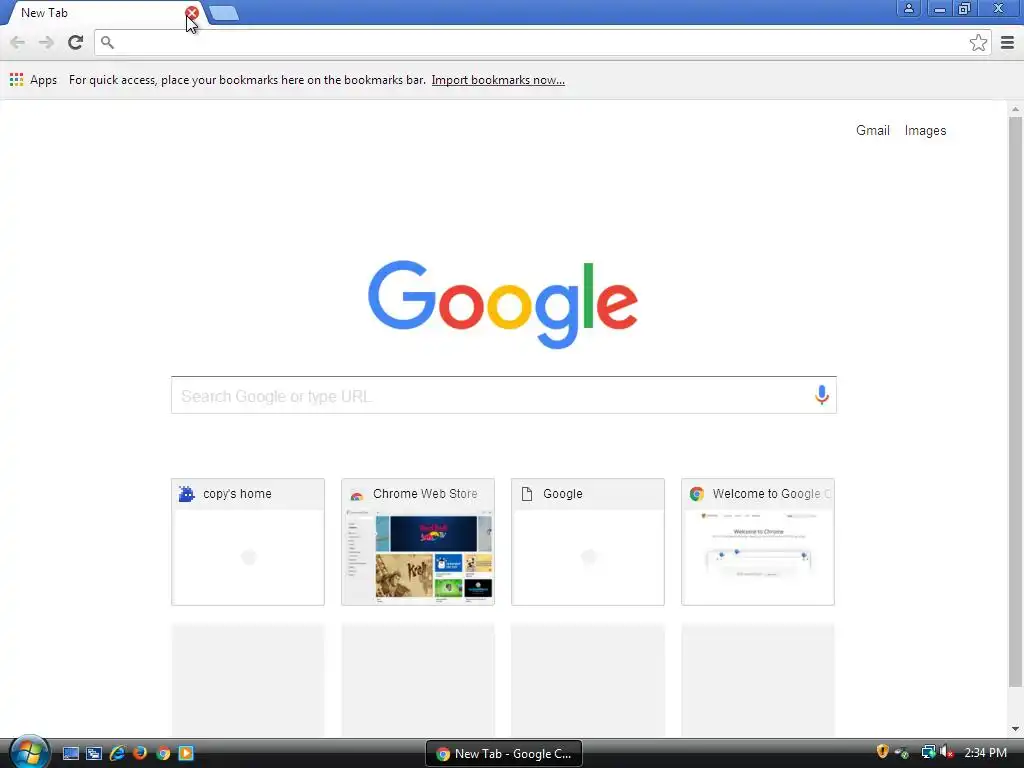1024x768 pixels.
Task: Click the scrollbar up arrow
Action: pyautogui.click(x=1015, y=109)
